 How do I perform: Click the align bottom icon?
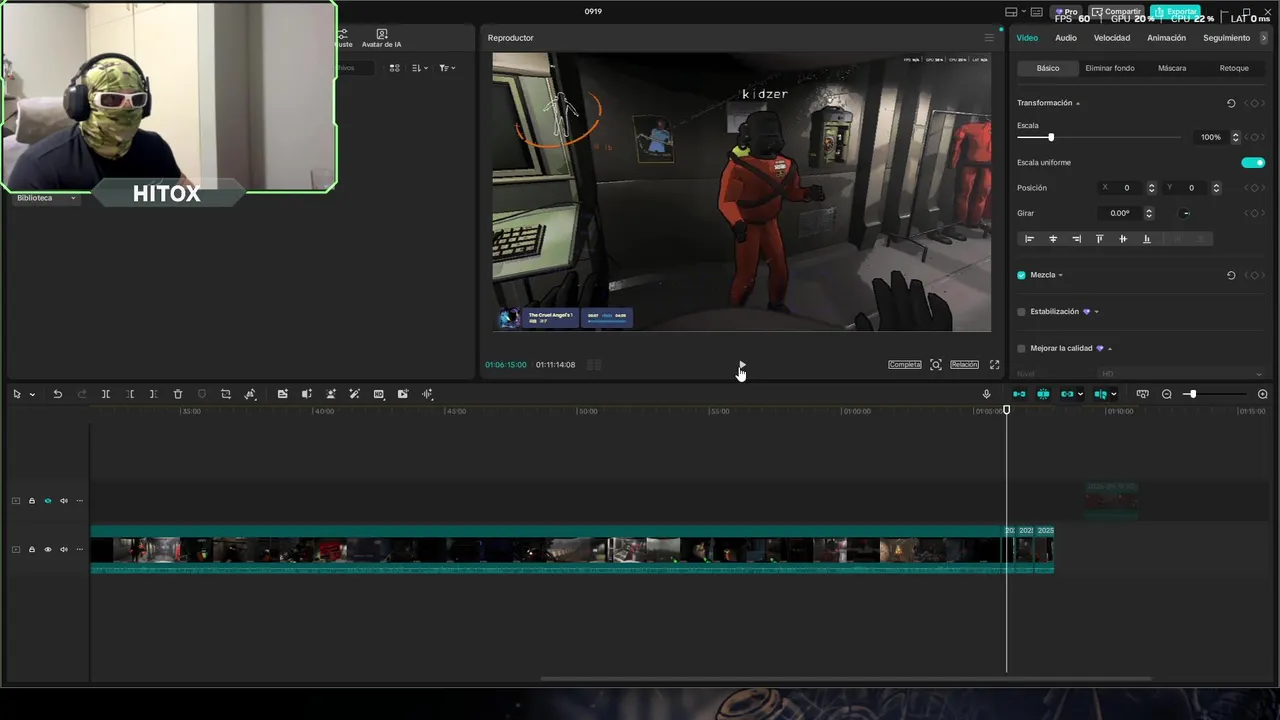coord(1147,239)
